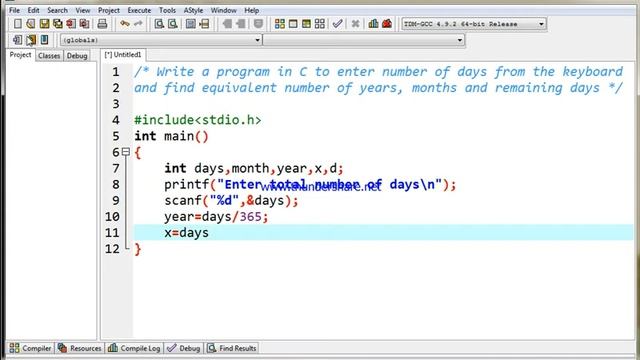Collapse the code fold at line 6
The height and width of the screenshot is (360, 640).
[126, 152]
